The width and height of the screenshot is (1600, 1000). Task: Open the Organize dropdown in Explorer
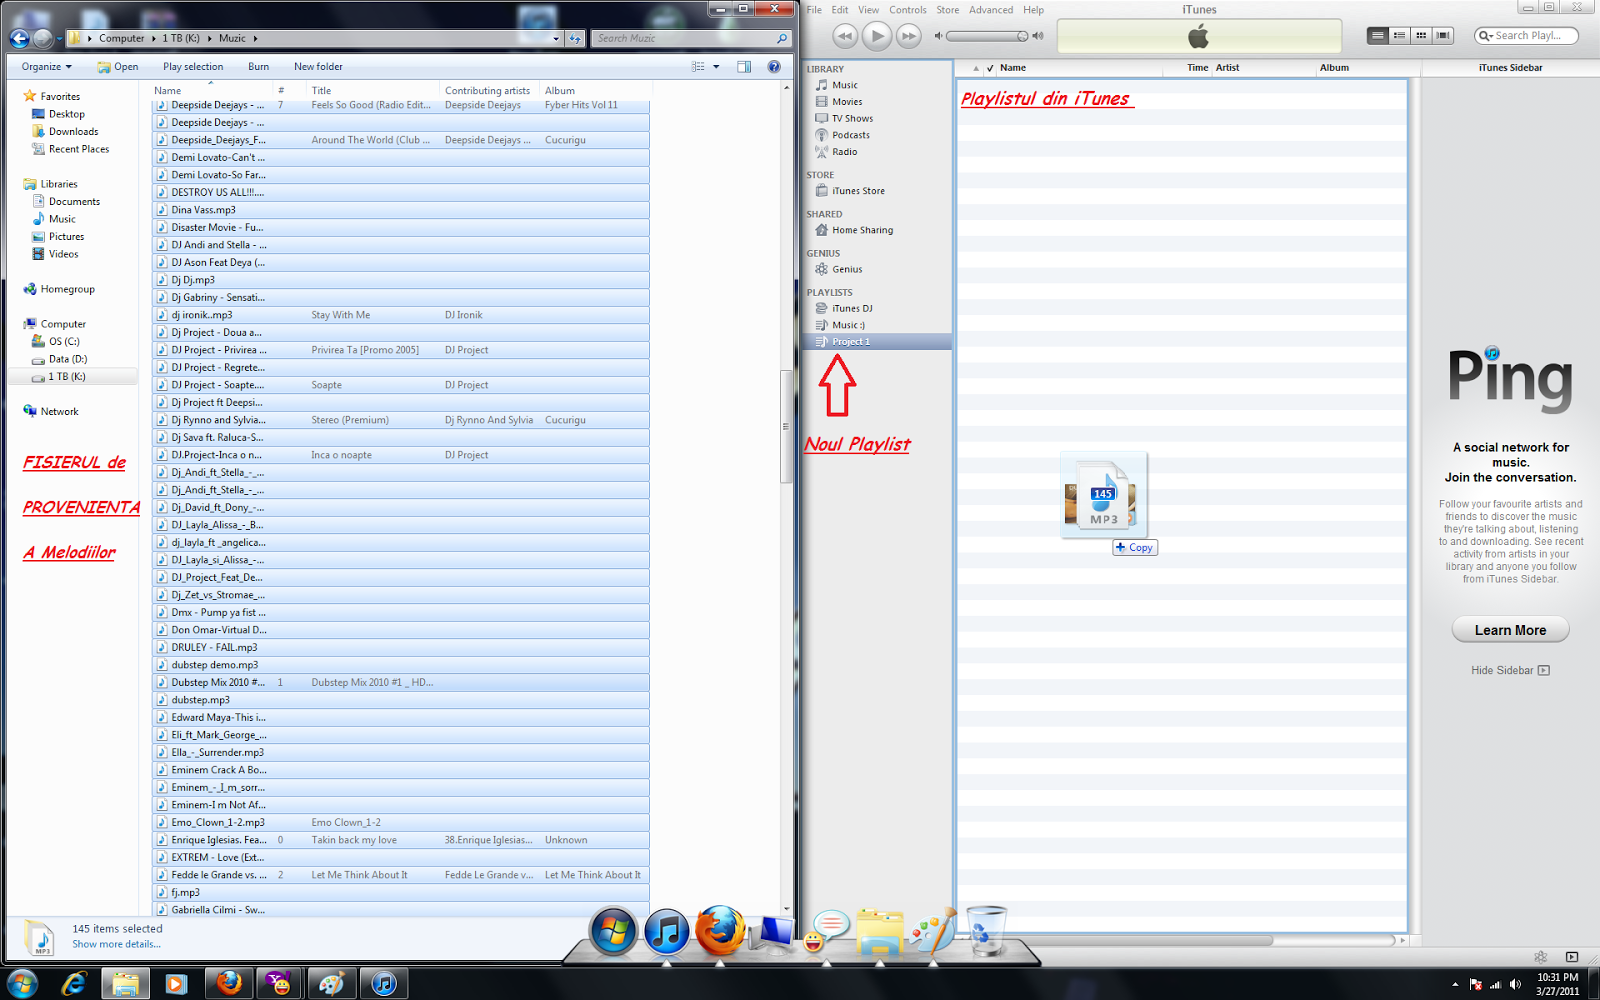(46, 67)
